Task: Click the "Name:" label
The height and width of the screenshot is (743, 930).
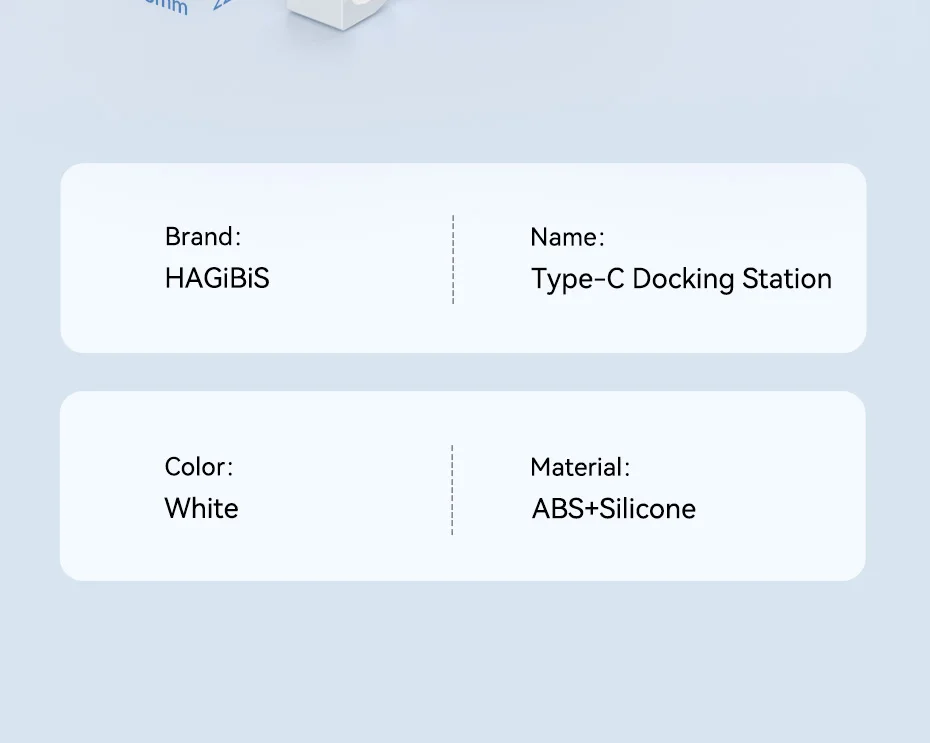Action: [x=567, y=237]
